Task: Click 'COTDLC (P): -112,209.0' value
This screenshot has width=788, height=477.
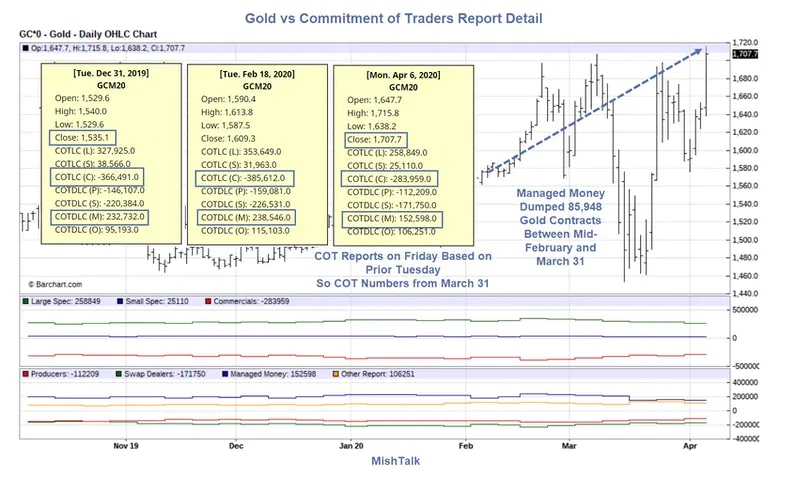Action: (x=392, y=192)
